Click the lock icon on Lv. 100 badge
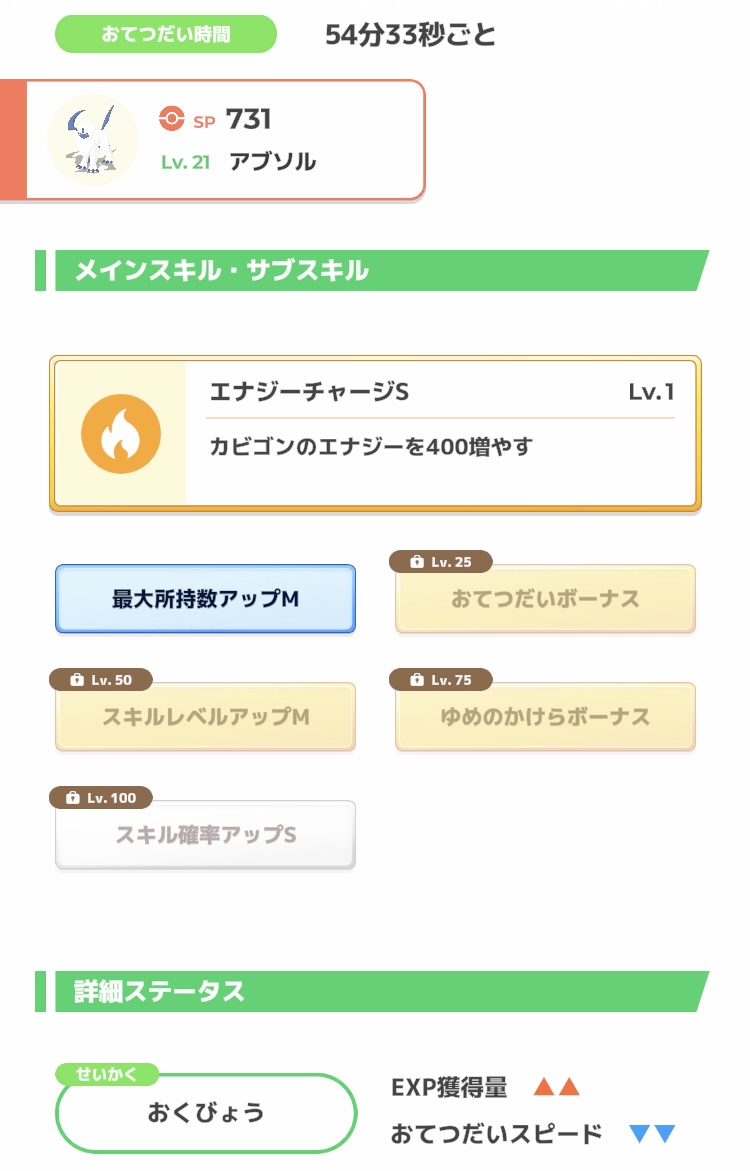The width and height of the screenshot is (750, 1171). [72, 798]
